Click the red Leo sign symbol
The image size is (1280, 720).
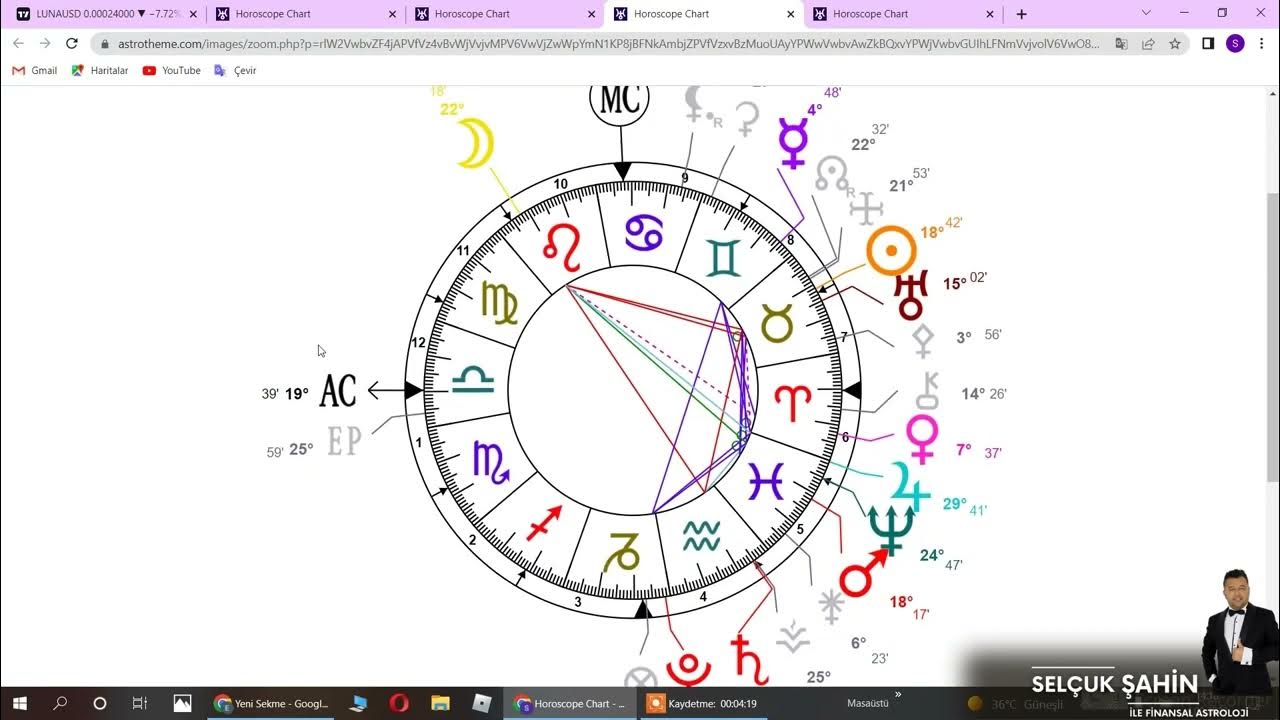coord(562,247)
